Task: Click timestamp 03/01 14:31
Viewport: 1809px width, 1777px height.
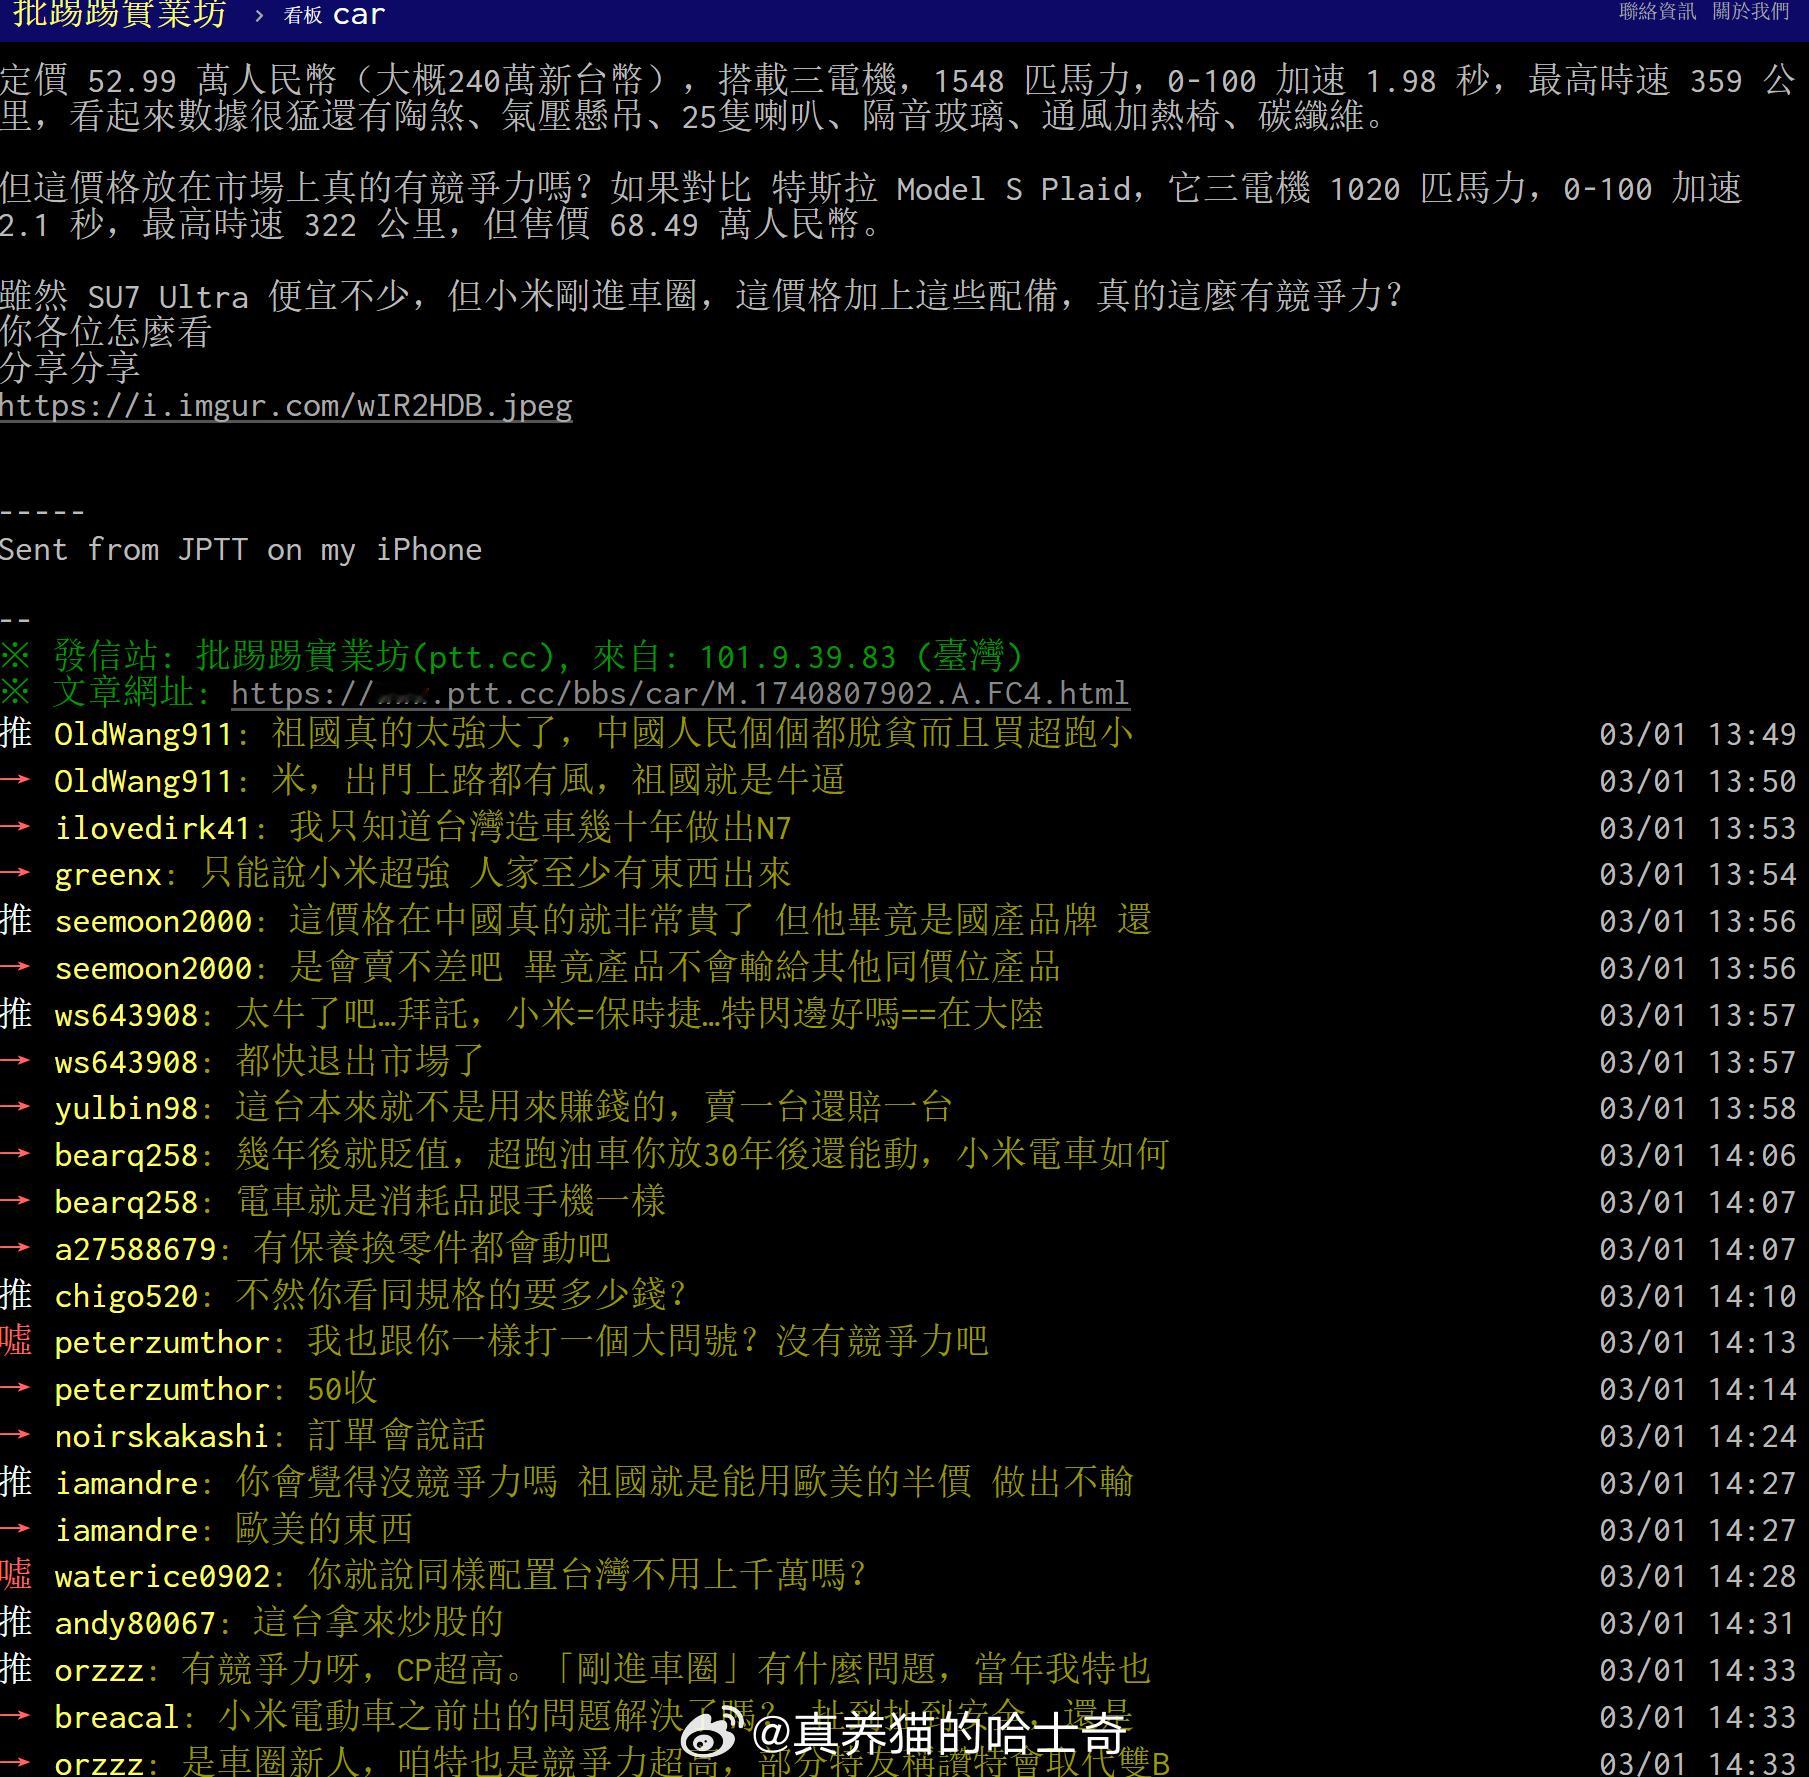Action: point(1697,1624)
